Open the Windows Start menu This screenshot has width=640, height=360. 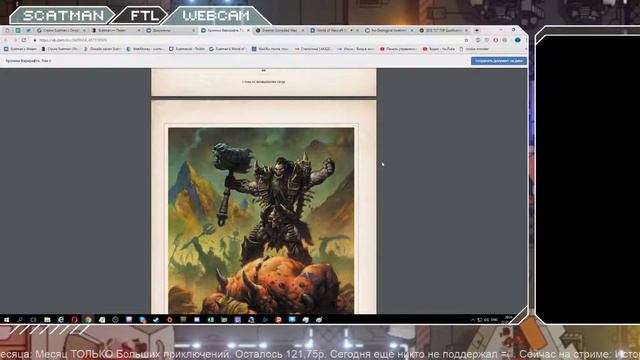click(6, 320)
